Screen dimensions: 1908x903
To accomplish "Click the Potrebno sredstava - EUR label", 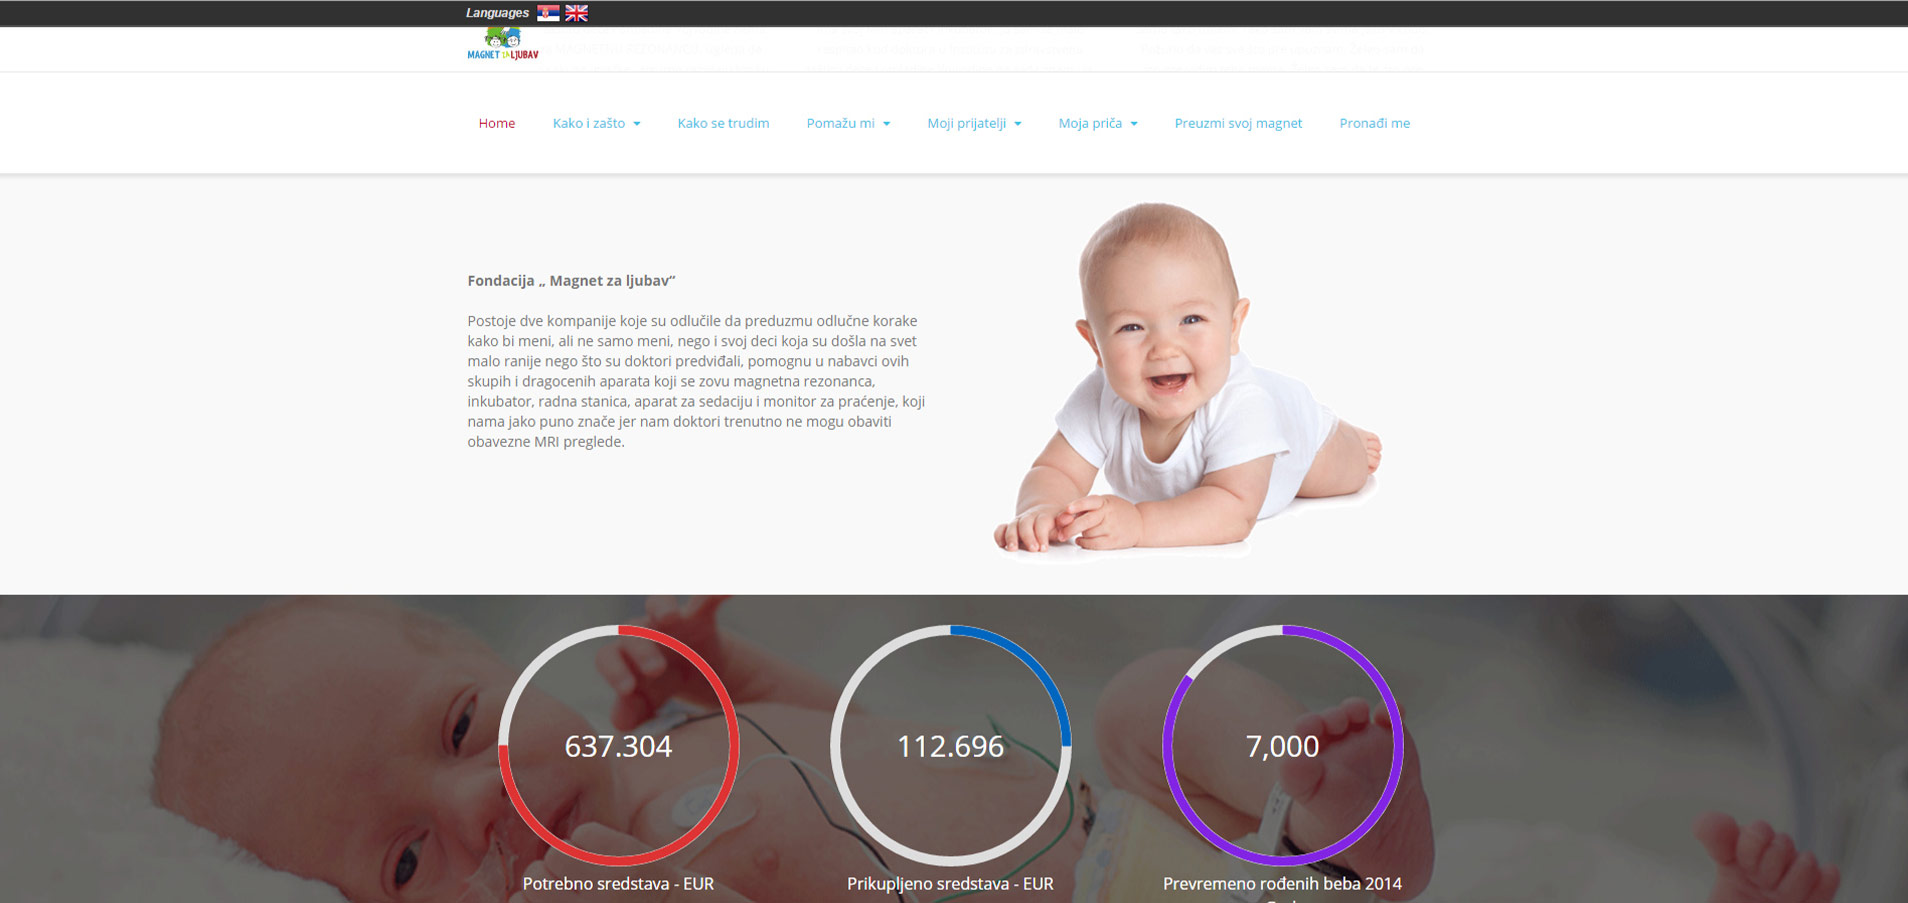I will [618, 884].
